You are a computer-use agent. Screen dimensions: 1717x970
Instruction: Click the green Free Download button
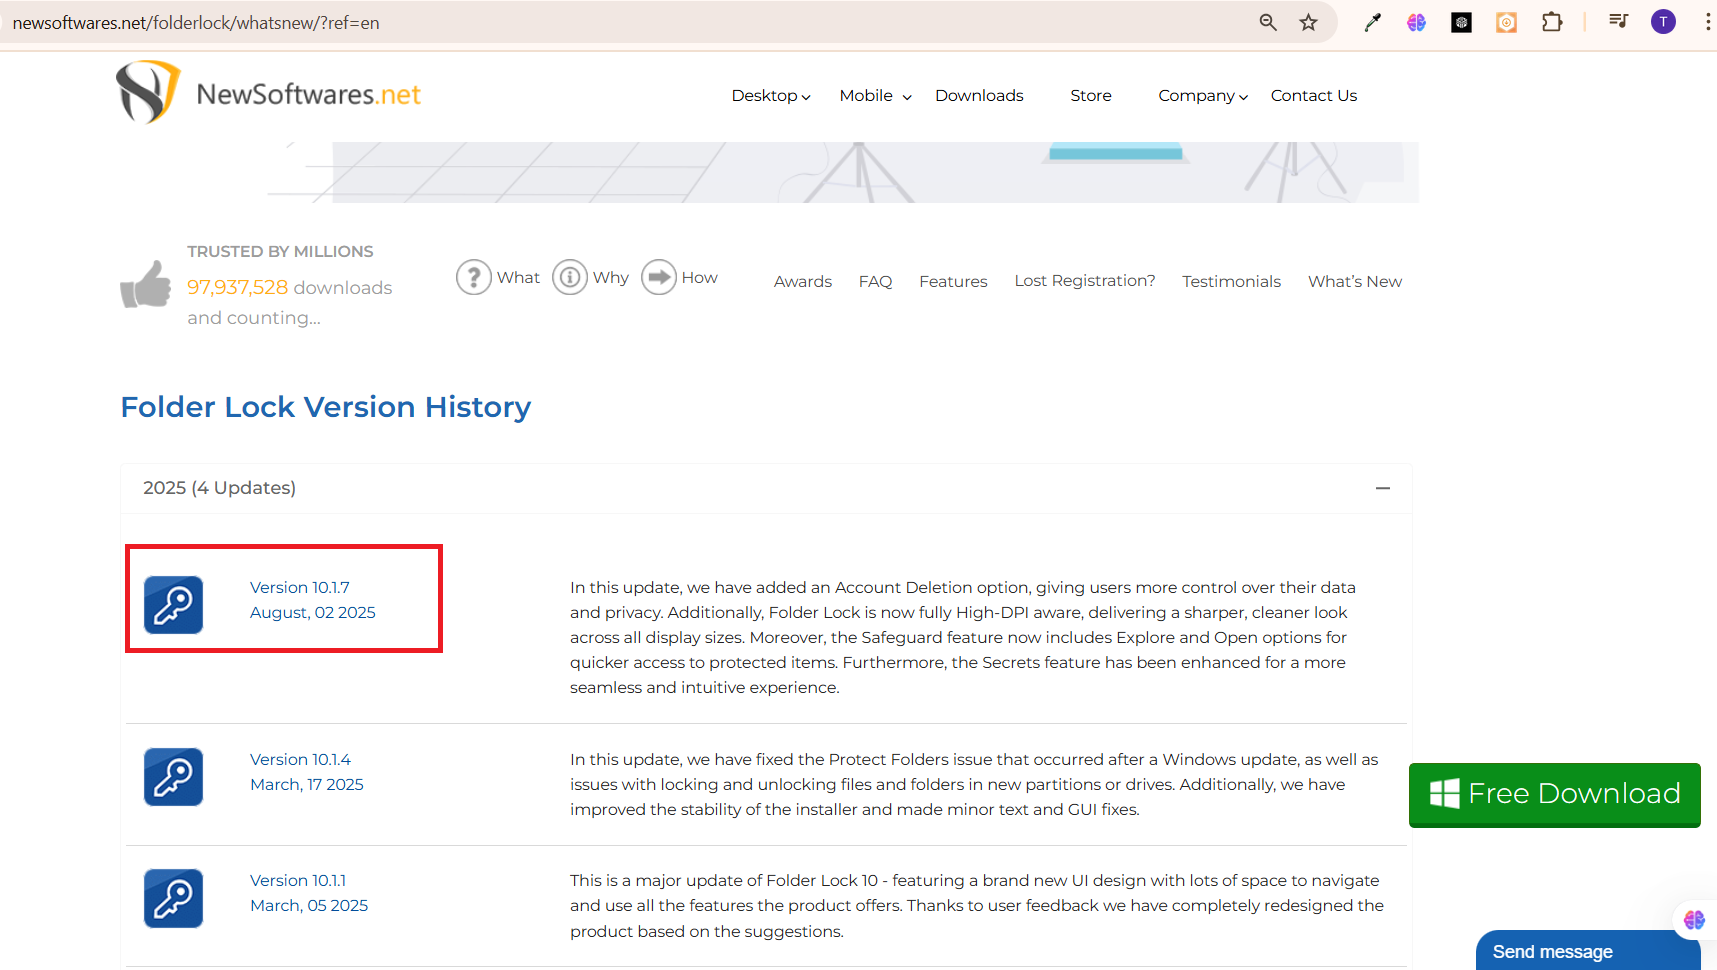(1555, 794)
